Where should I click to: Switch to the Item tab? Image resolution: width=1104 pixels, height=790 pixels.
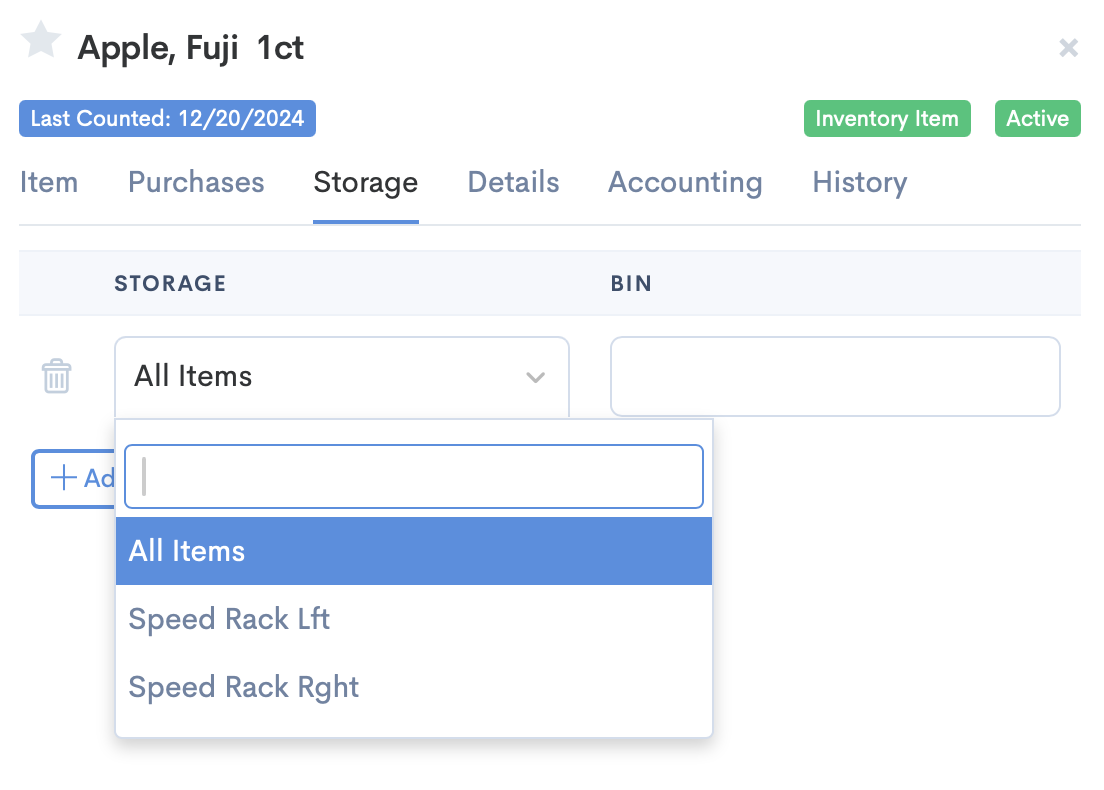[x=49, y=182]
